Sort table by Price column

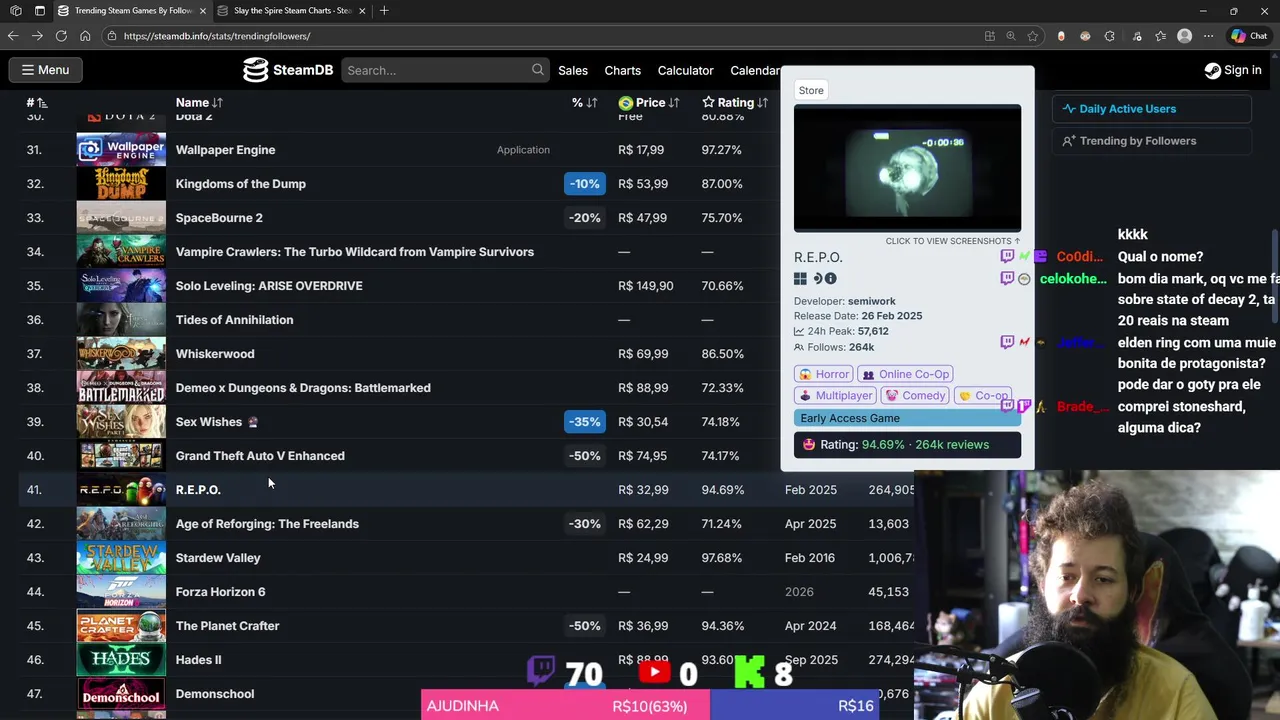point(649,102)
